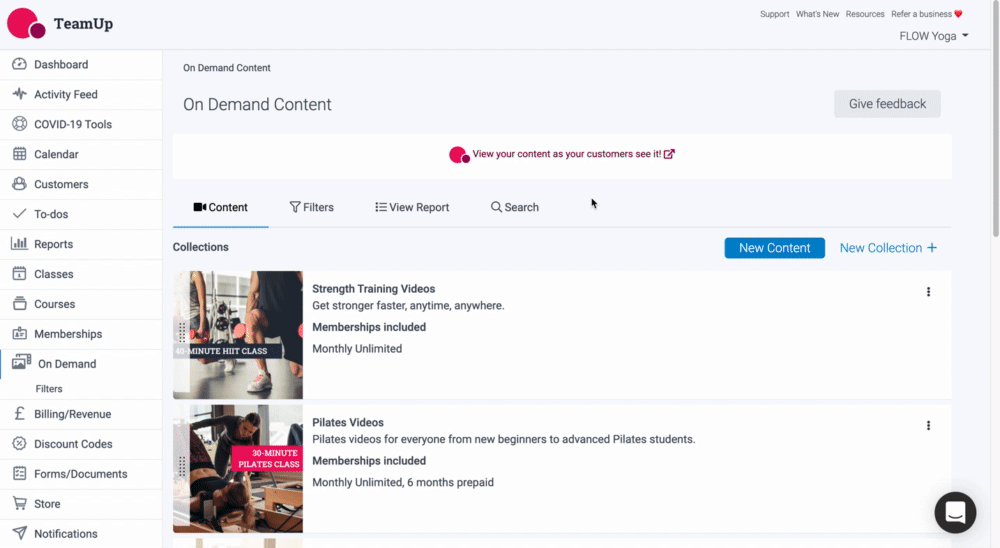Switch to the View Report tab
The width and height of the screenshot is (1000, 548).
[x=412, y=208]
